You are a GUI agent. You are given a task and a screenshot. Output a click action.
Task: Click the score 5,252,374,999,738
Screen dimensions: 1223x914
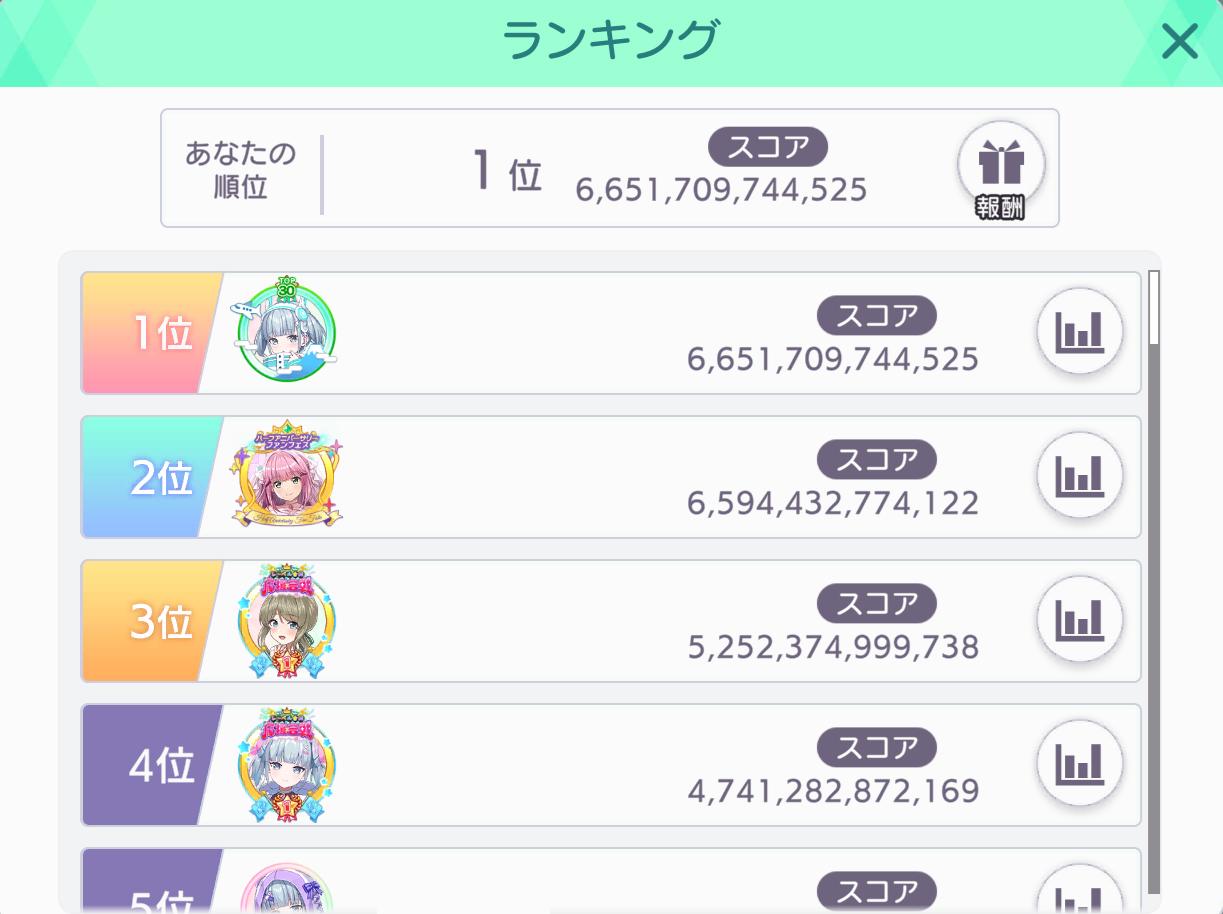pos(832,647)
